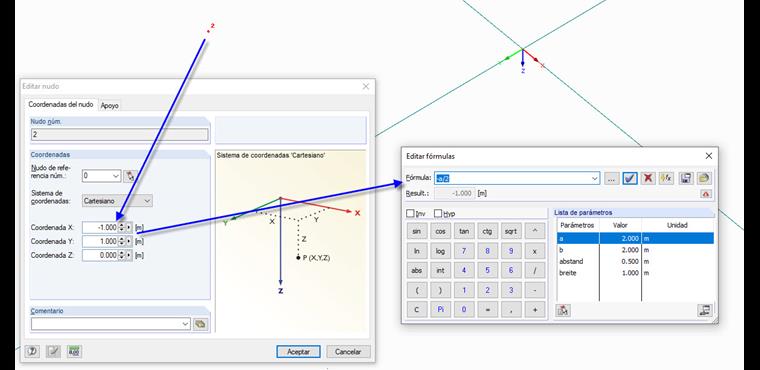Click the Unidad column header
Image resolution: width=760 pixels, height=370 pixels.
point(678,225)
